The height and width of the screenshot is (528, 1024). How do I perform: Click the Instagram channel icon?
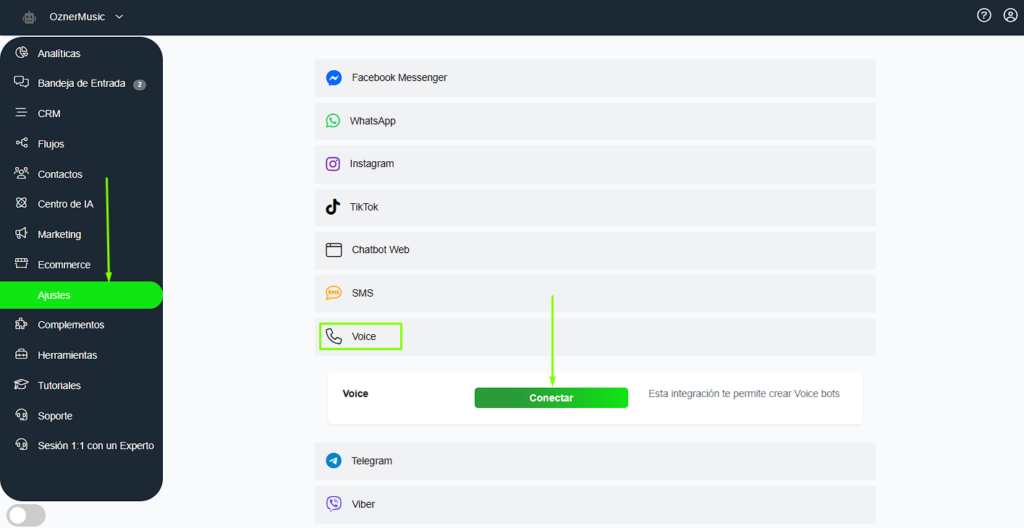click(x=333, y=164)
